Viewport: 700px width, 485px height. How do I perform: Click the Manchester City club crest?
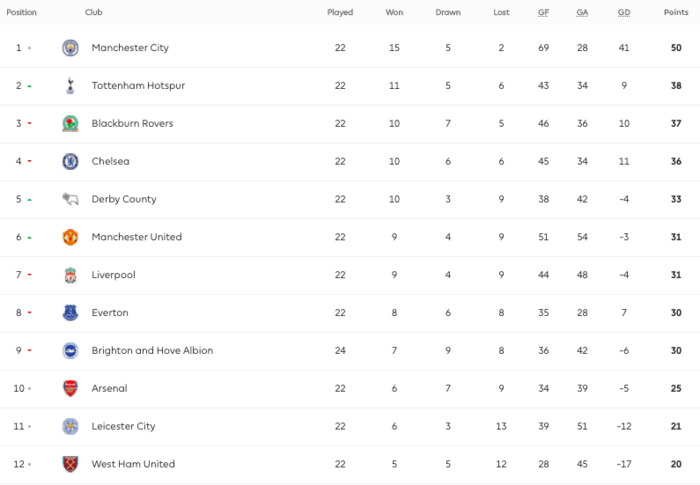tap(70, 48)
